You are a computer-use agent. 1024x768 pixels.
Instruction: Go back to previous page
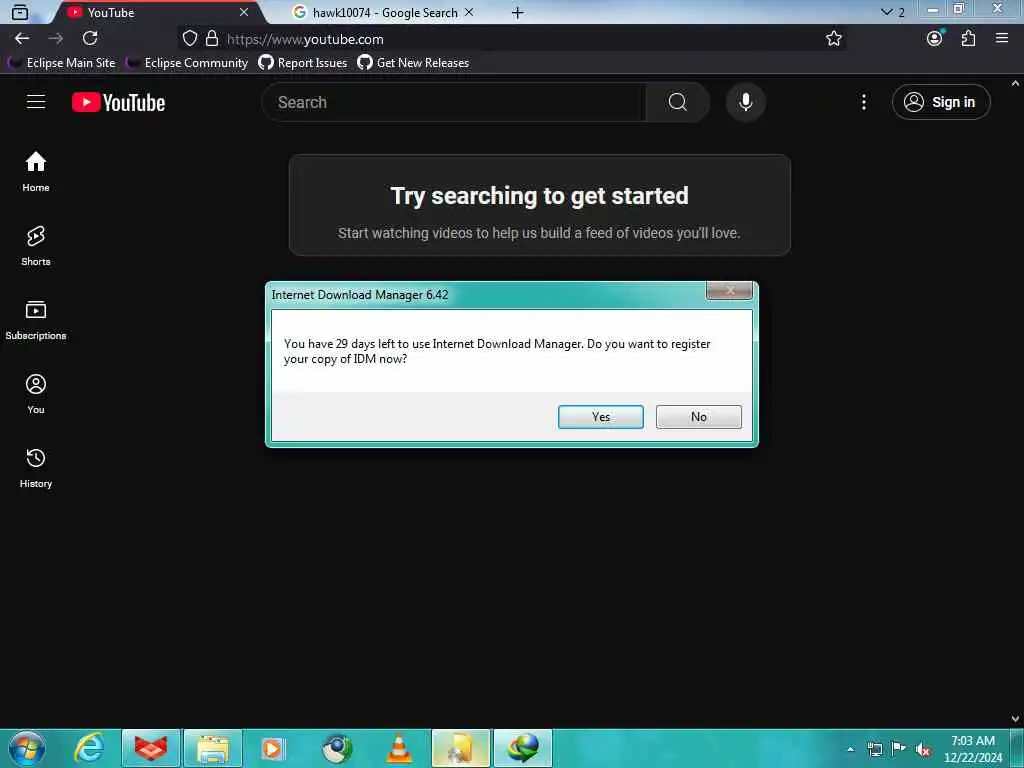22,39
